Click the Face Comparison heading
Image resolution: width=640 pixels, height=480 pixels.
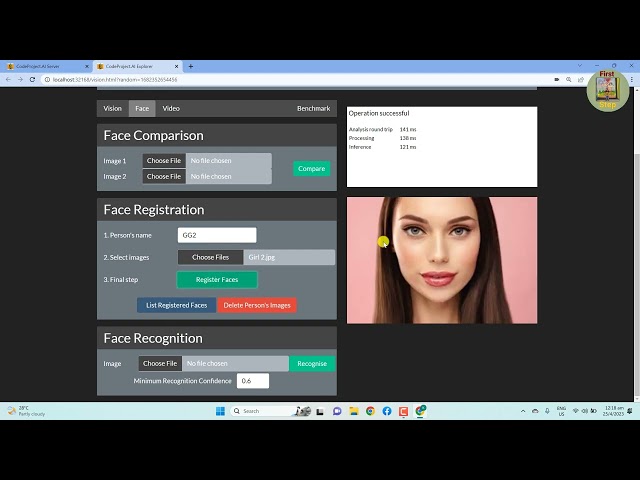tap(153, 136)
